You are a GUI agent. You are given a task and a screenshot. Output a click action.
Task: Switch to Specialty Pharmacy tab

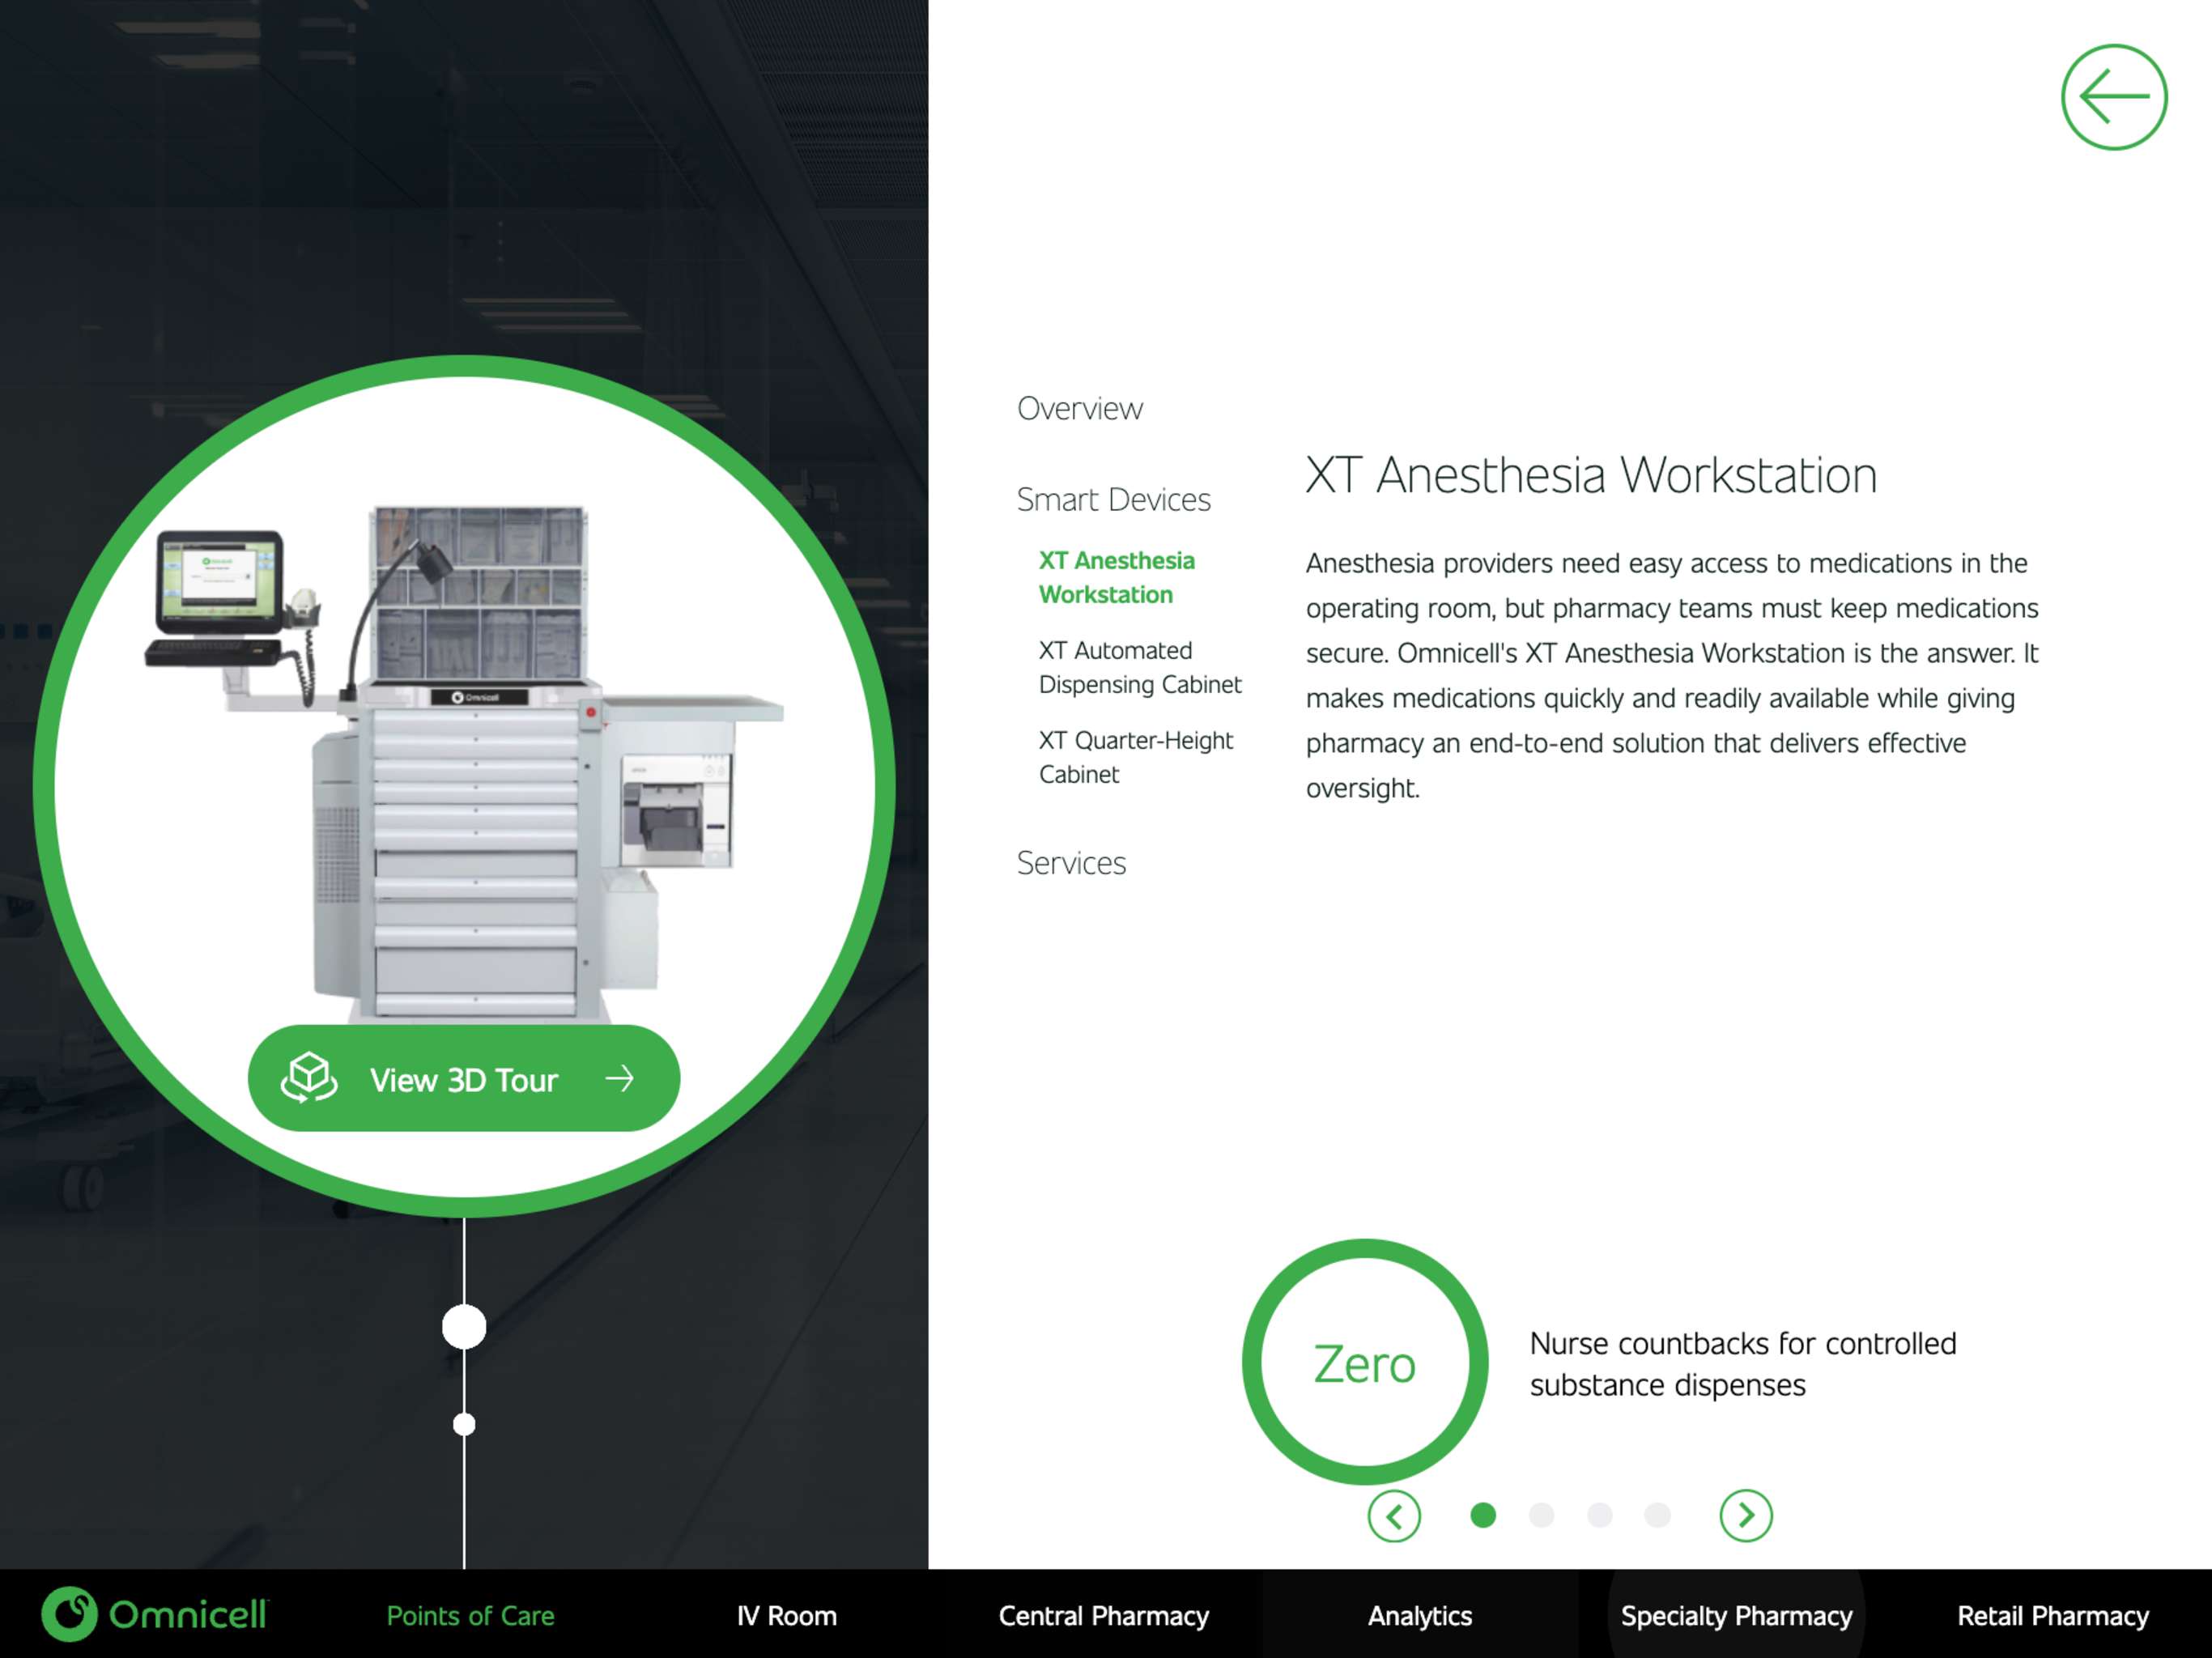click(1737, 1616)
